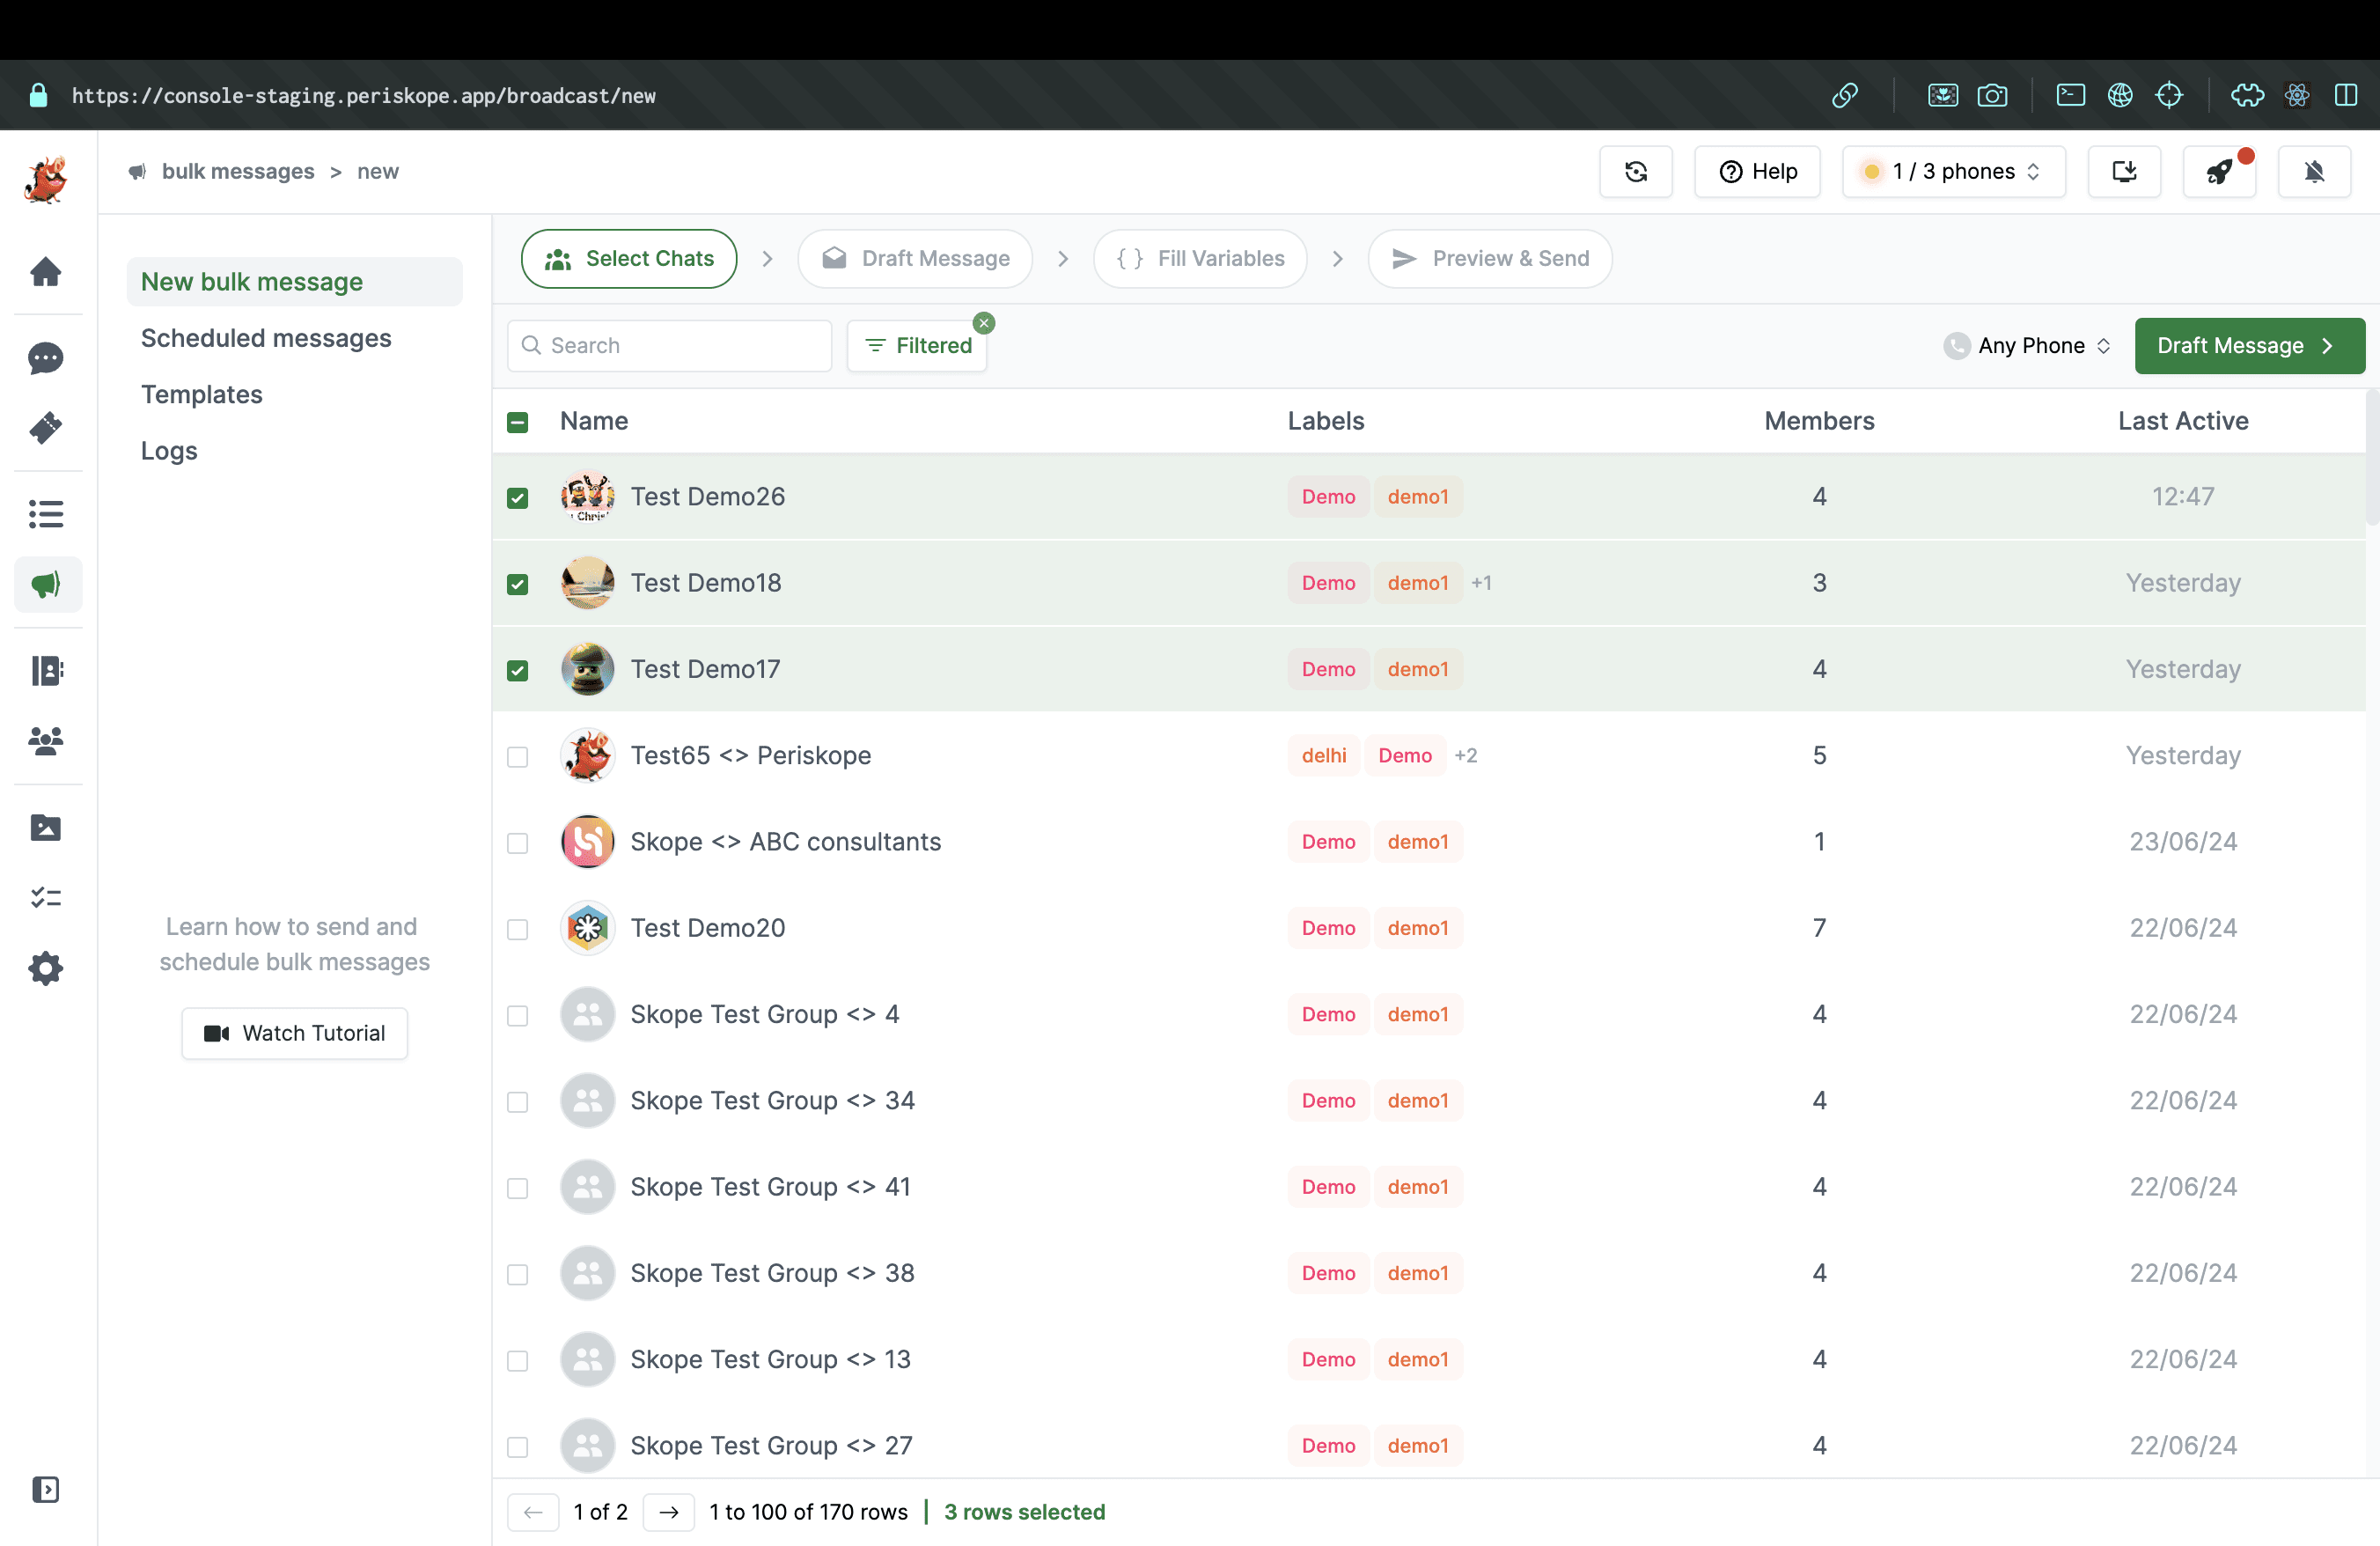Click the green Draft Message button
The height and width of the screenshot is (1546, 2380).
(2249, 346)
